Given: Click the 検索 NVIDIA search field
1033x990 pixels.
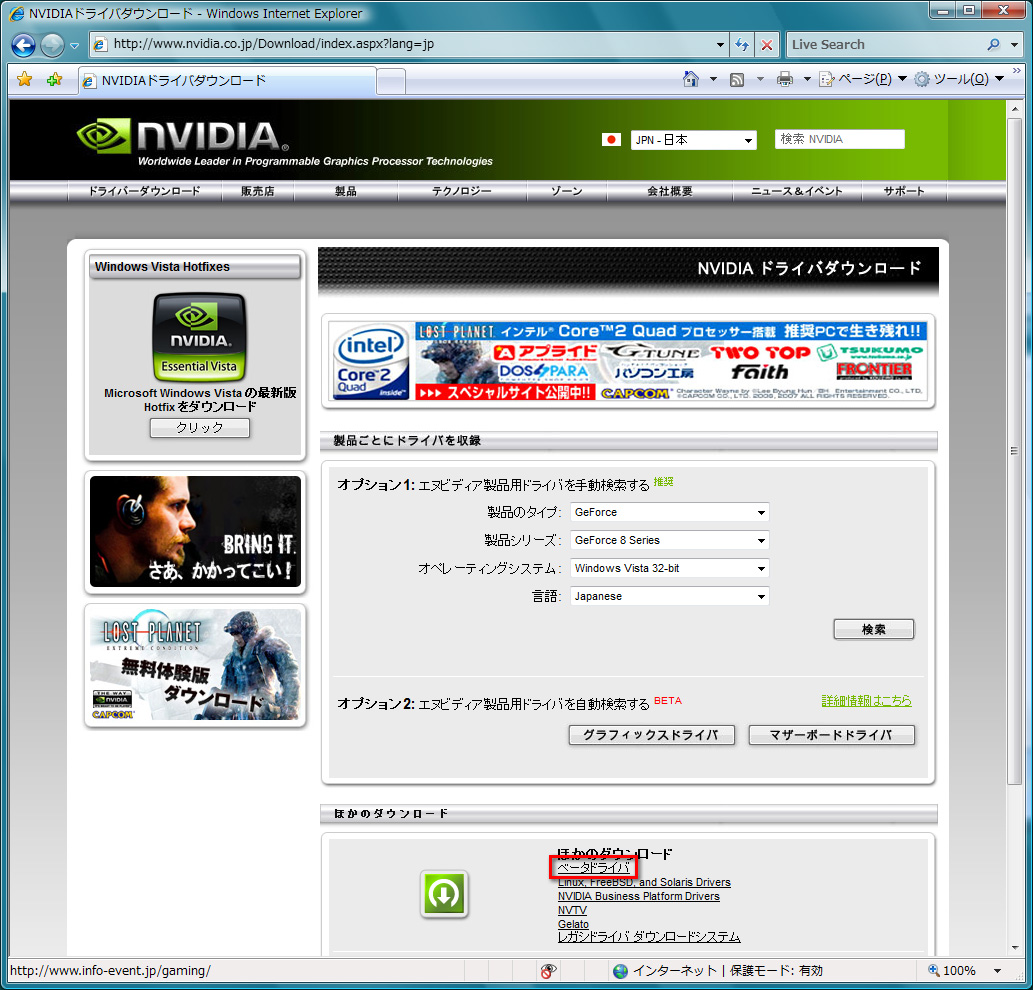Looking at the screenshot, I should [839, 139].
